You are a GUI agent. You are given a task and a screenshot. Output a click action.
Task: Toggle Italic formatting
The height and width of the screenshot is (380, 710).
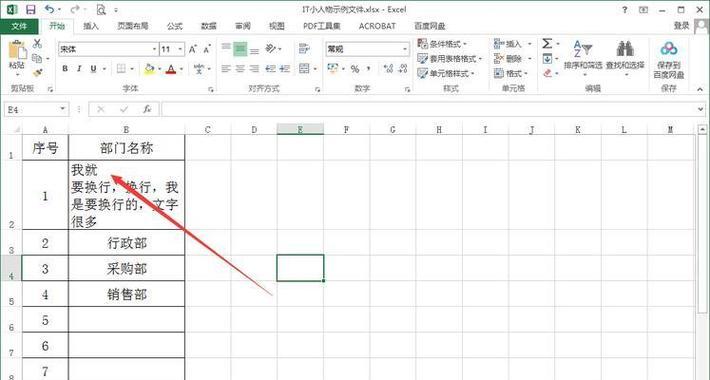tap(79, 69)
